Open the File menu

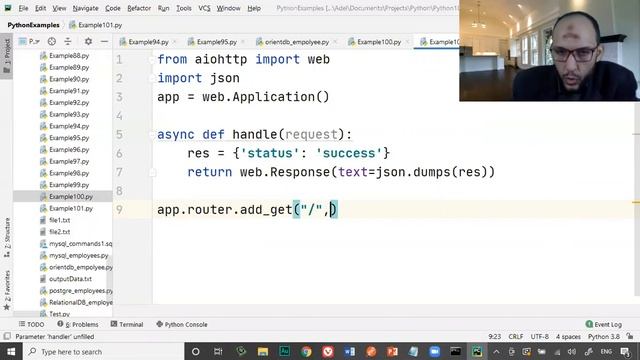click(23, 8)
